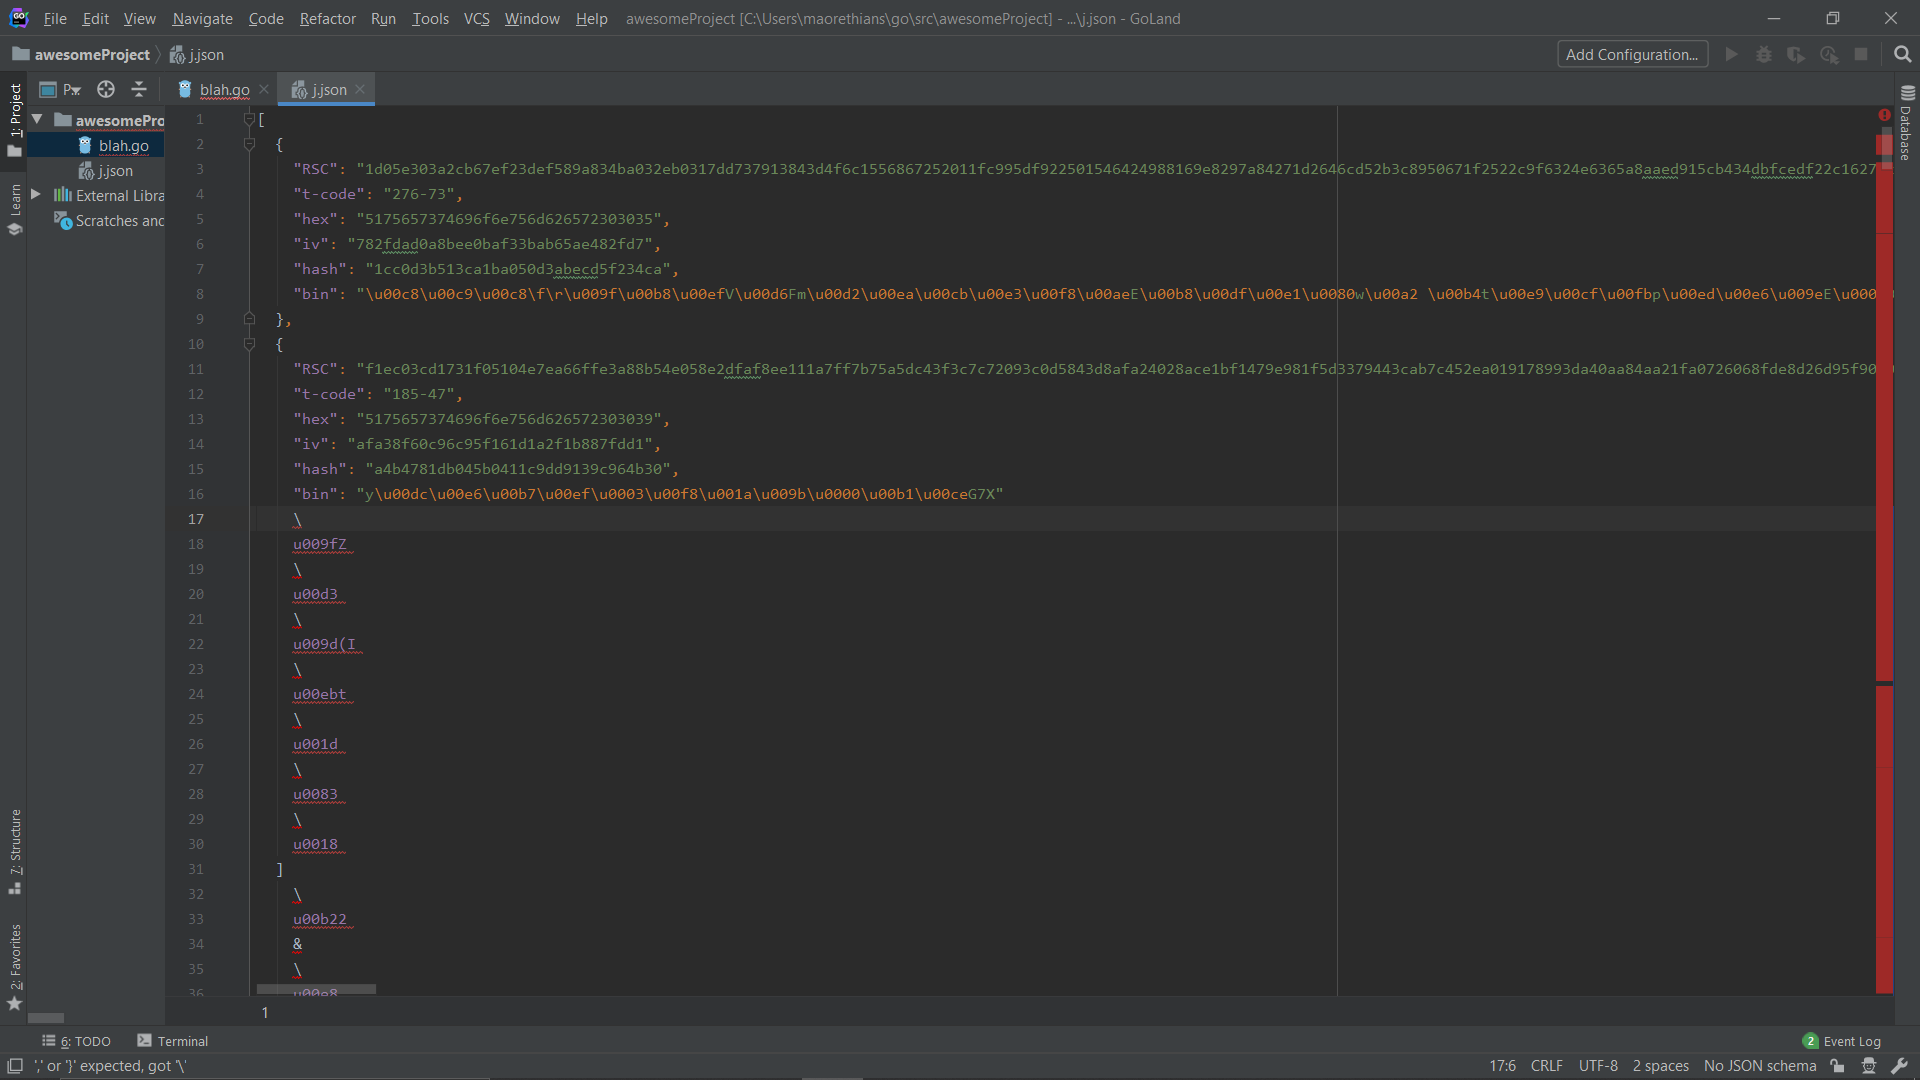Click the fold end marker at line 9
This screenshot has height=1080, width=1920.
[x=249, y=319]
